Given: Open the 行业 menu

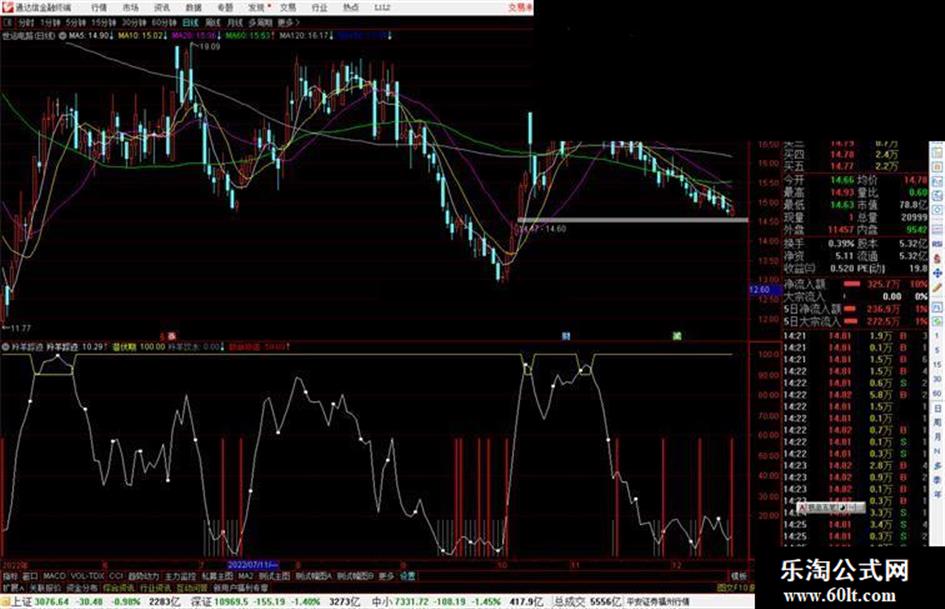Looking at the screenshot, I should [x=319, y=8].
